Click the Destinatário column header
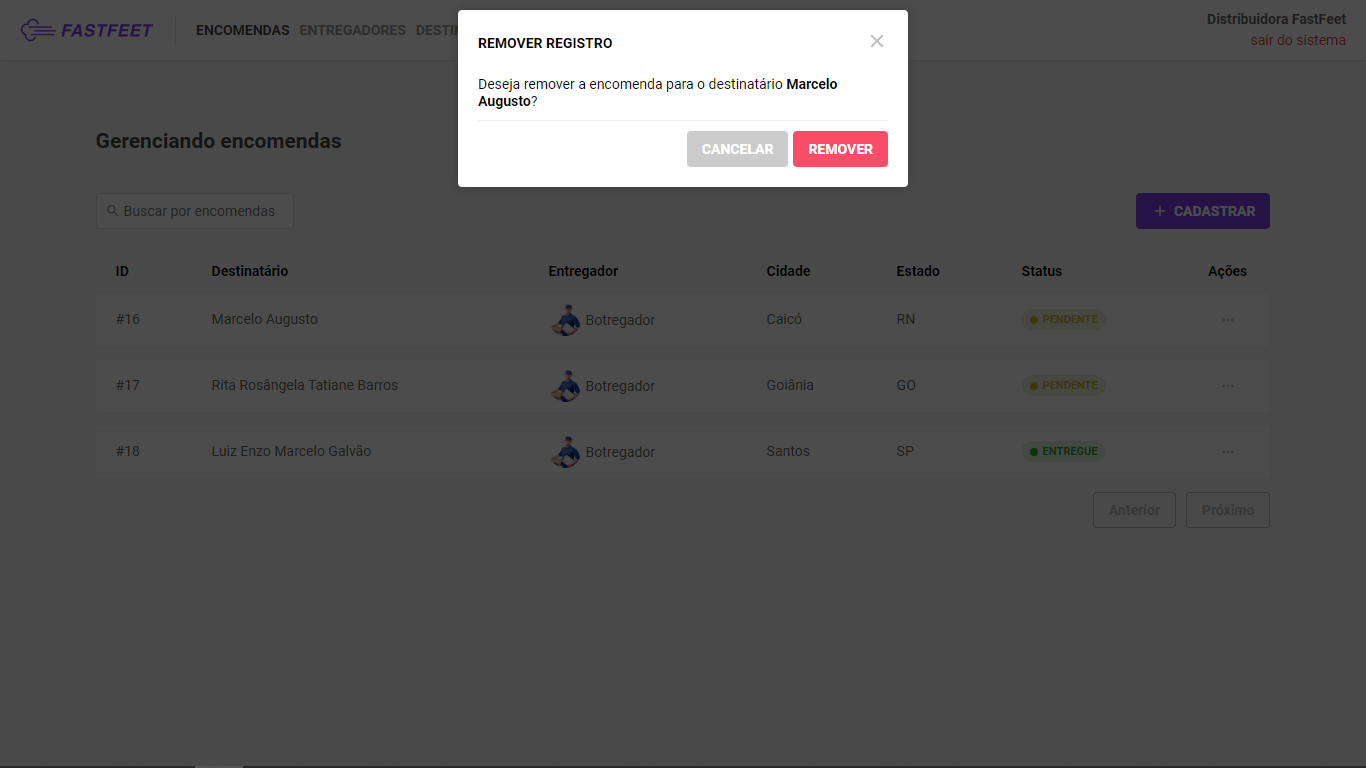This screenshot has height=768, width=1366. (x=250, y=271)
